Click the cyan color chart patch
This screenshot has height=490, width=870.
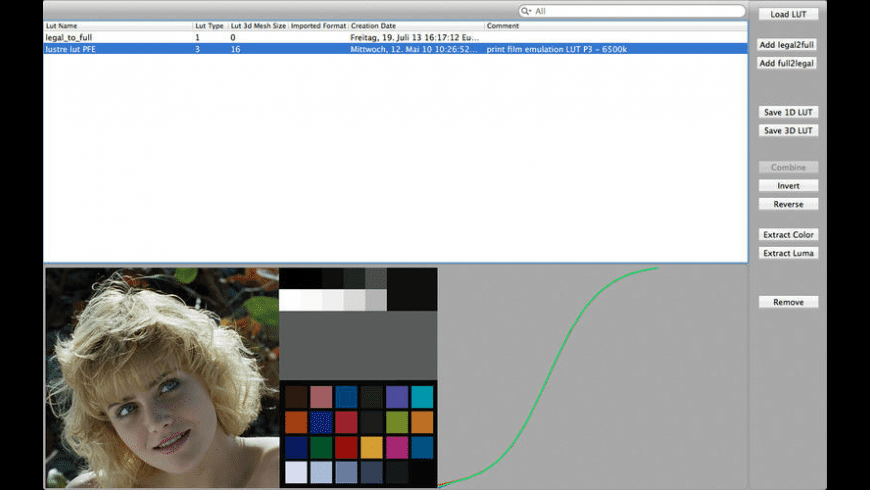(x=422, y=397)
